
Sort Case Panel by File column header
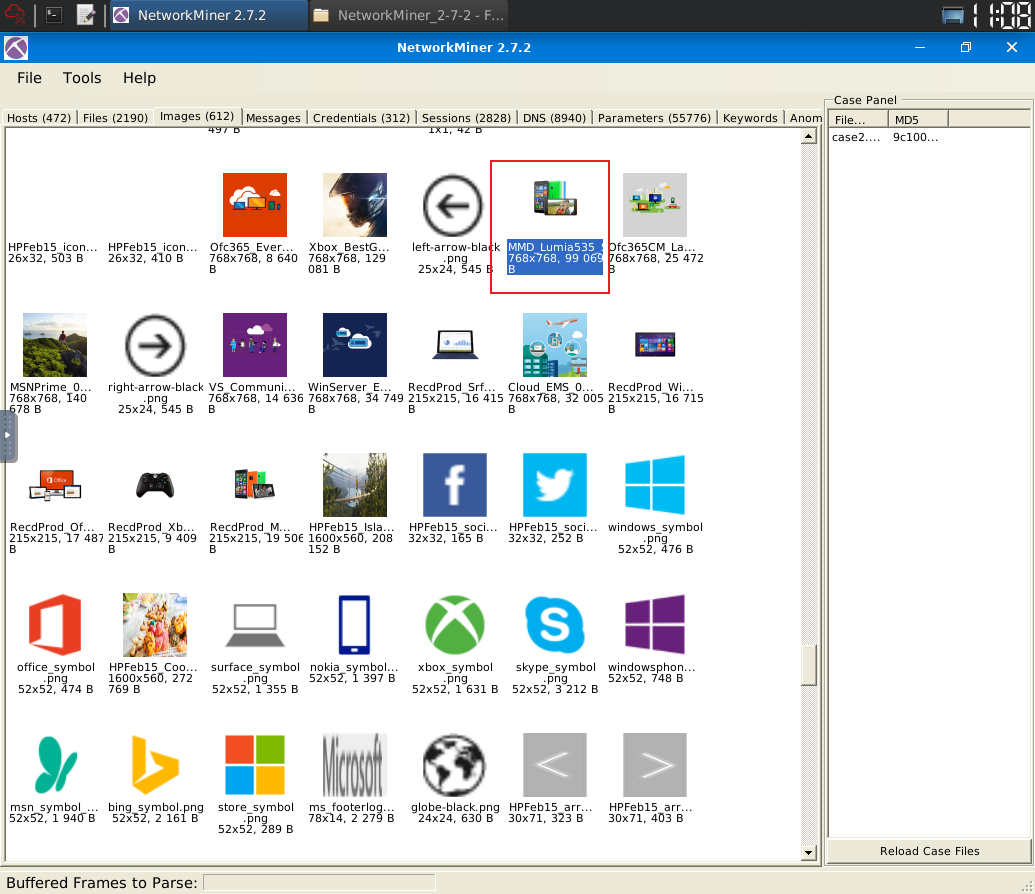pyautogui.click(x=858, y=120)
